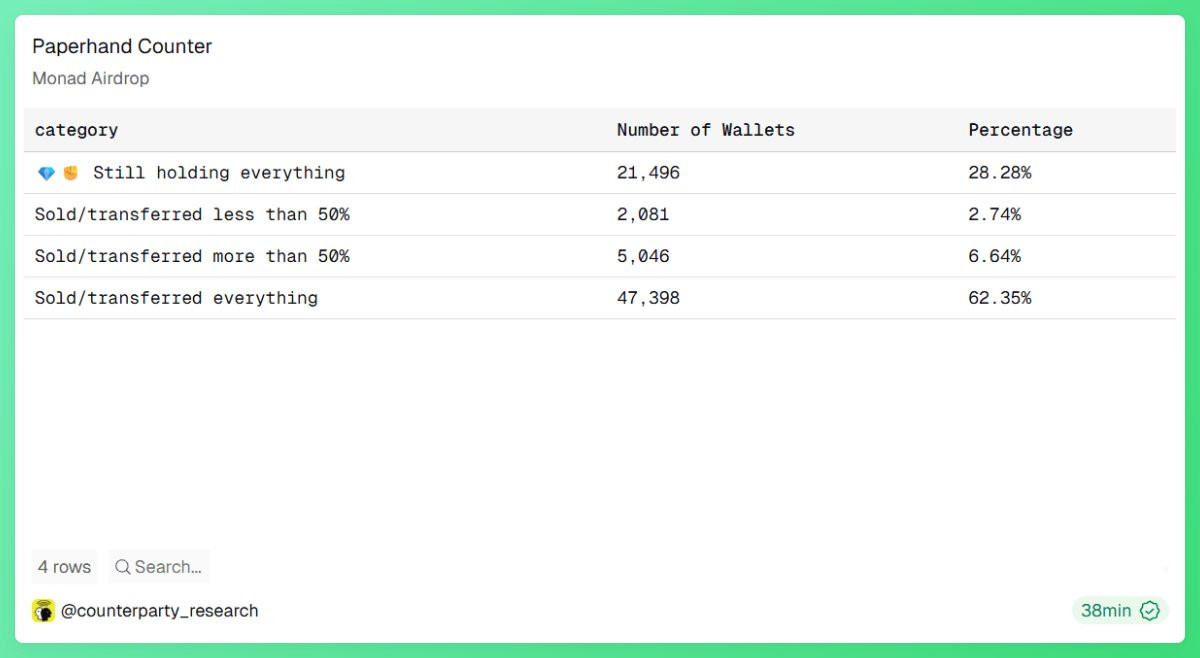1200x658 pixels.
Task: Select the Sold/transferred less than 50% cell
Action: coord(192,215)
